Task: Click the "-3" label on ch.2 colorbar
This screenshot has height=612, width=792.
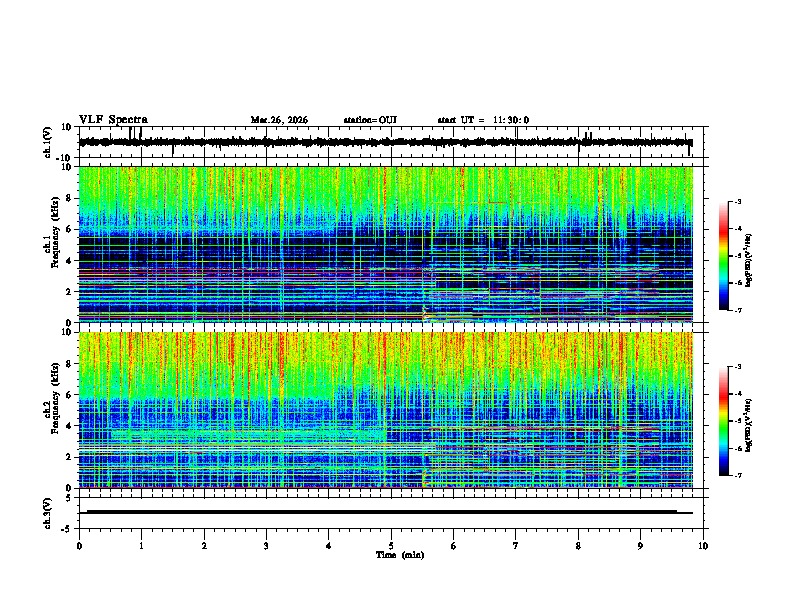Action: pyautogui.click(x=737, y=367)
